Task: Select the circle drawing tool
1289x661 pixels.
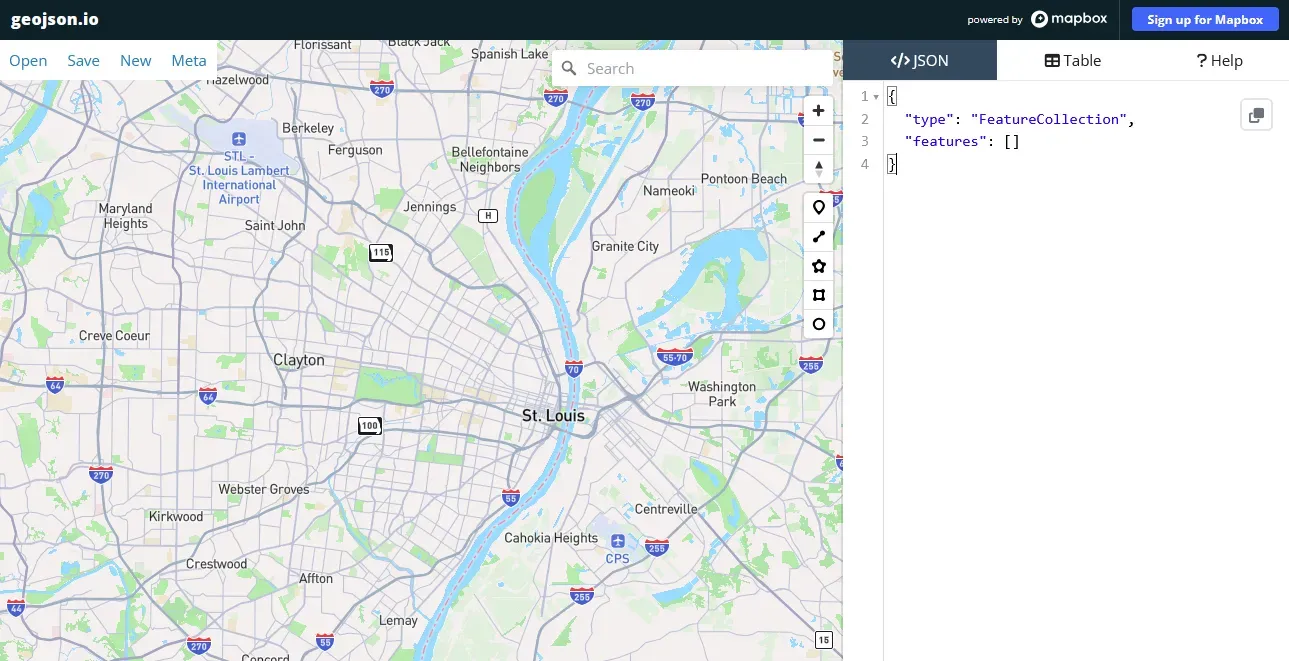Action: (x=818, y=323)
